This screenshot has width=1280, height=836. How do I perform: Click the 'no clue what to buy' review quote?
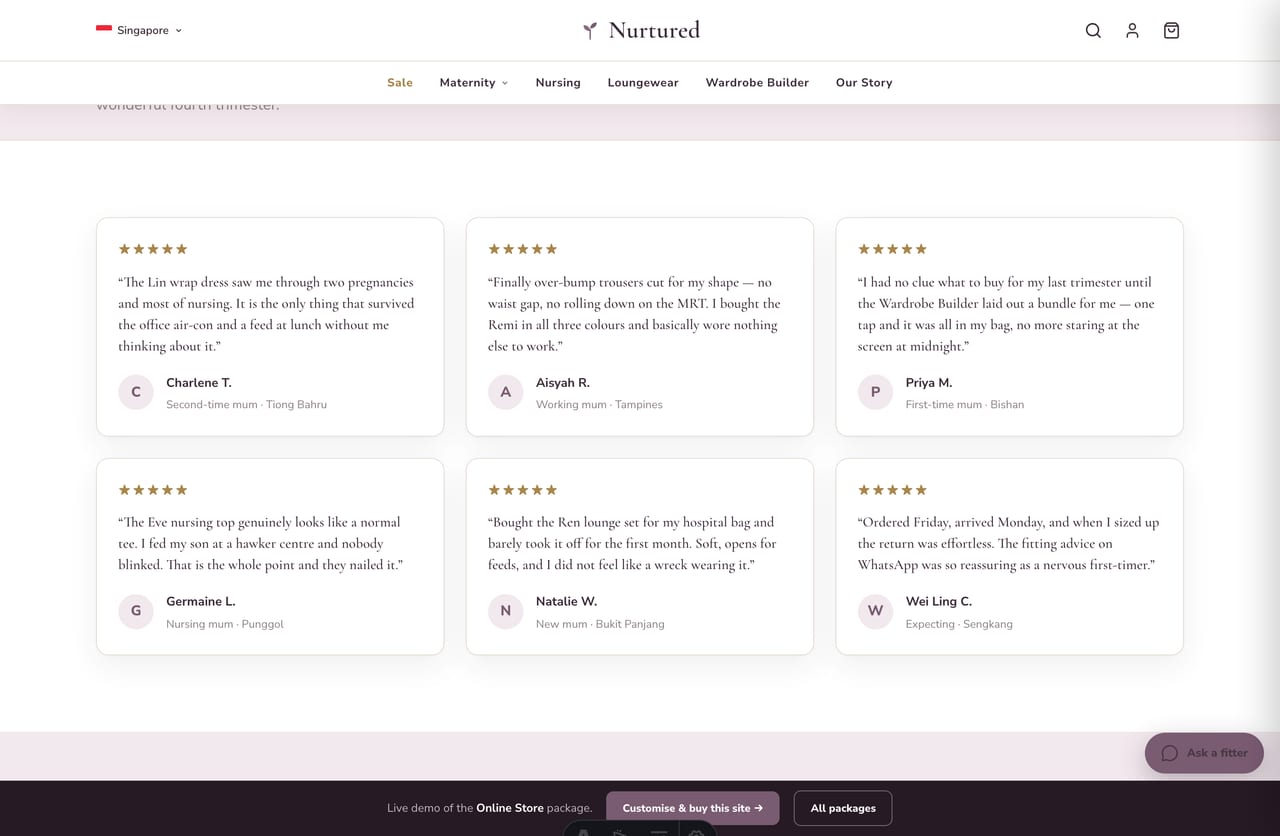pyautogui.click(x=1006, y=314)
